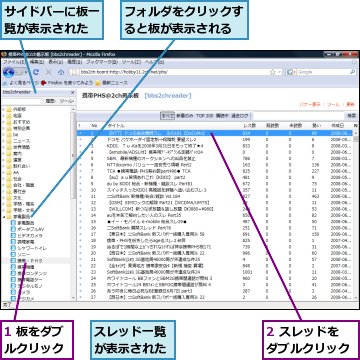
Task: Click the orange ツール link in the page
Action: 333,104
